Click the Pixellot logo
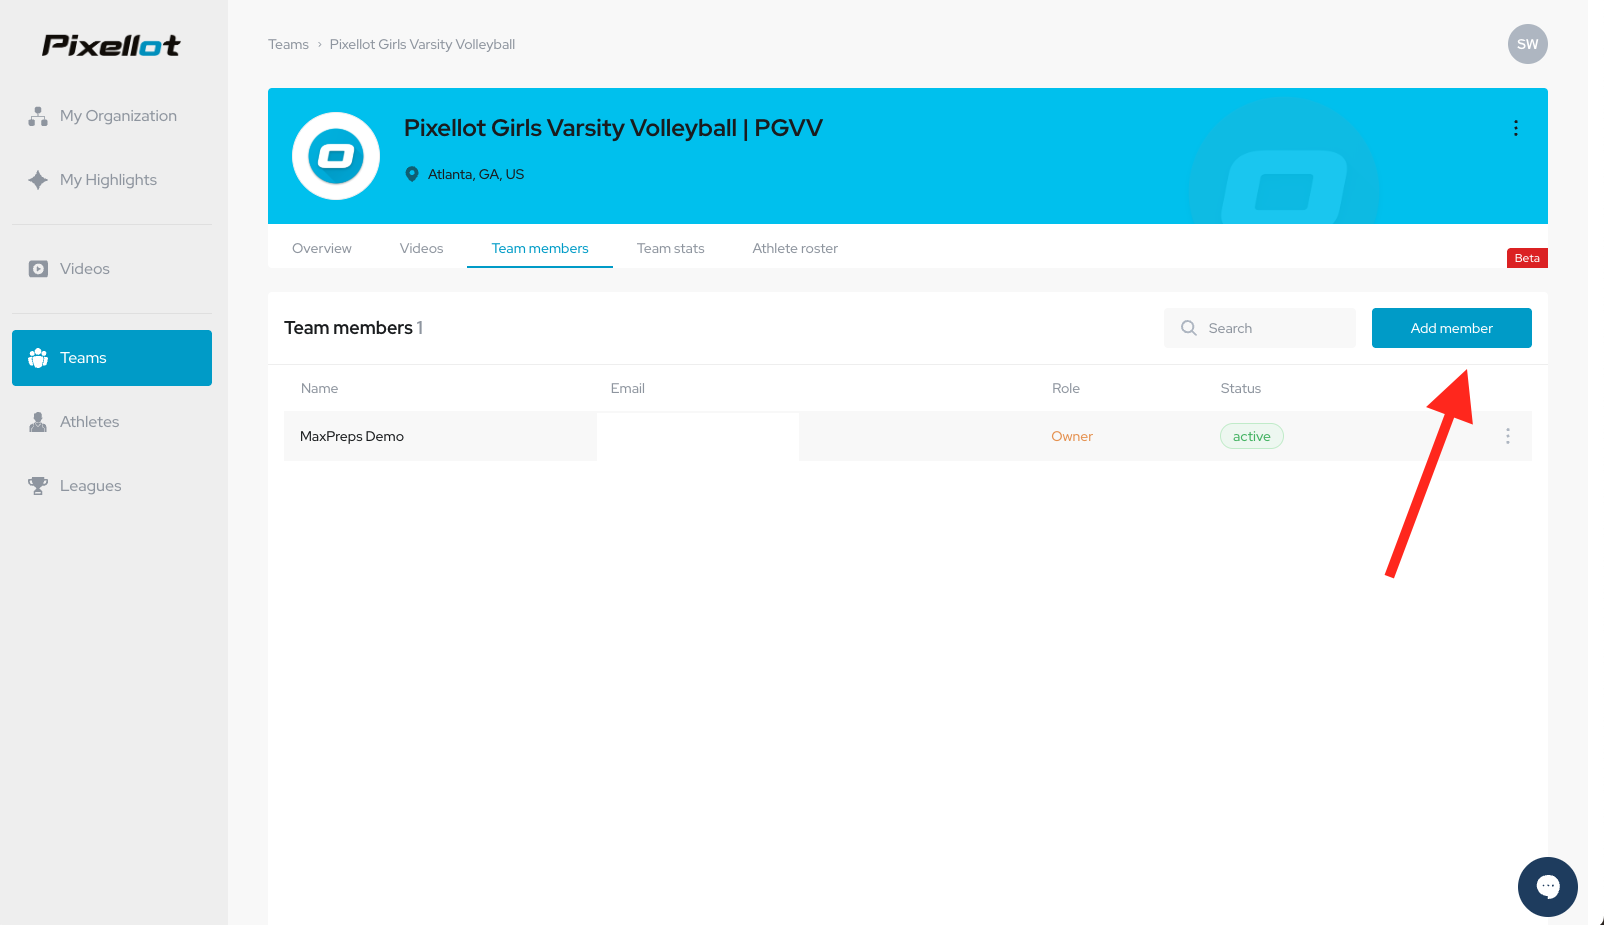The width and height of the screenshot is (1604, 925). coord(111,45)
